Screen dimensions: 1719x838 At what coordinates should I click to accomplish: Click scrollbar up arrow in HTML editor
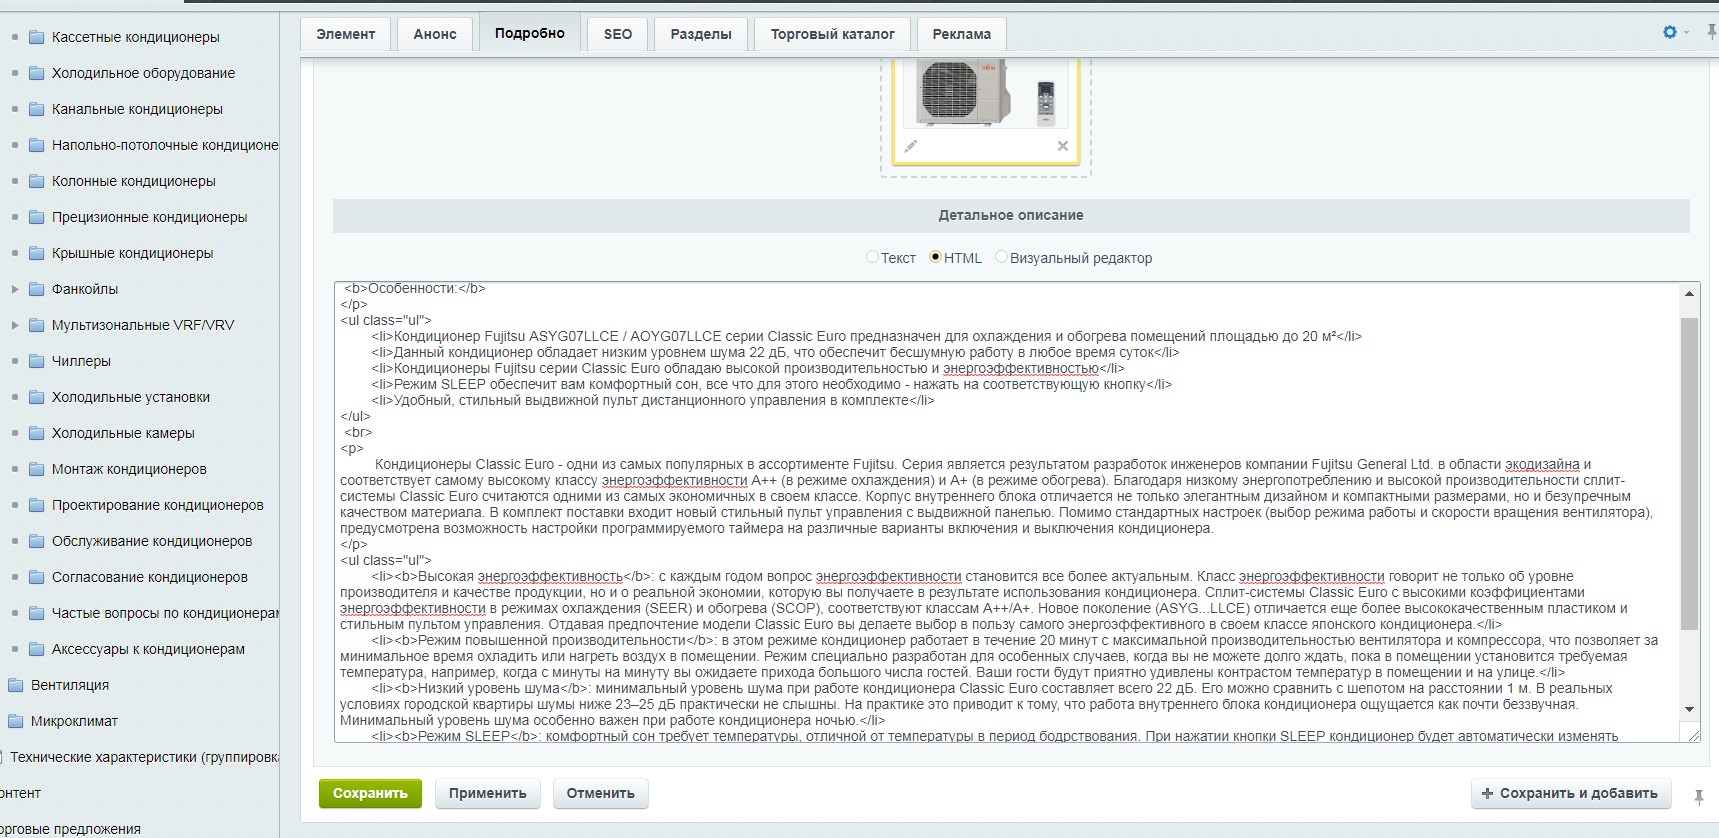(x=1689, y=293)
